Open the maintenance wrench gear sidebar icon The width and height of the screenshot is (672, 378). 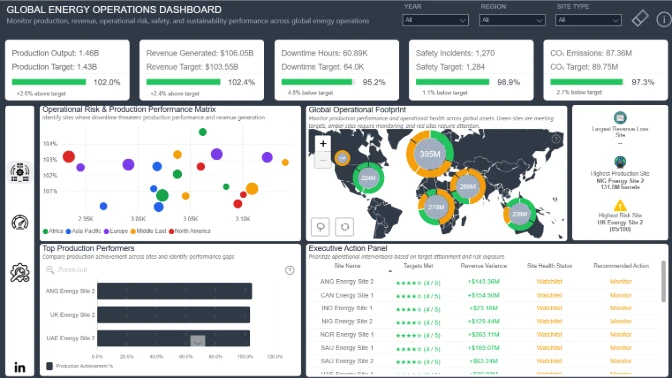20,273
